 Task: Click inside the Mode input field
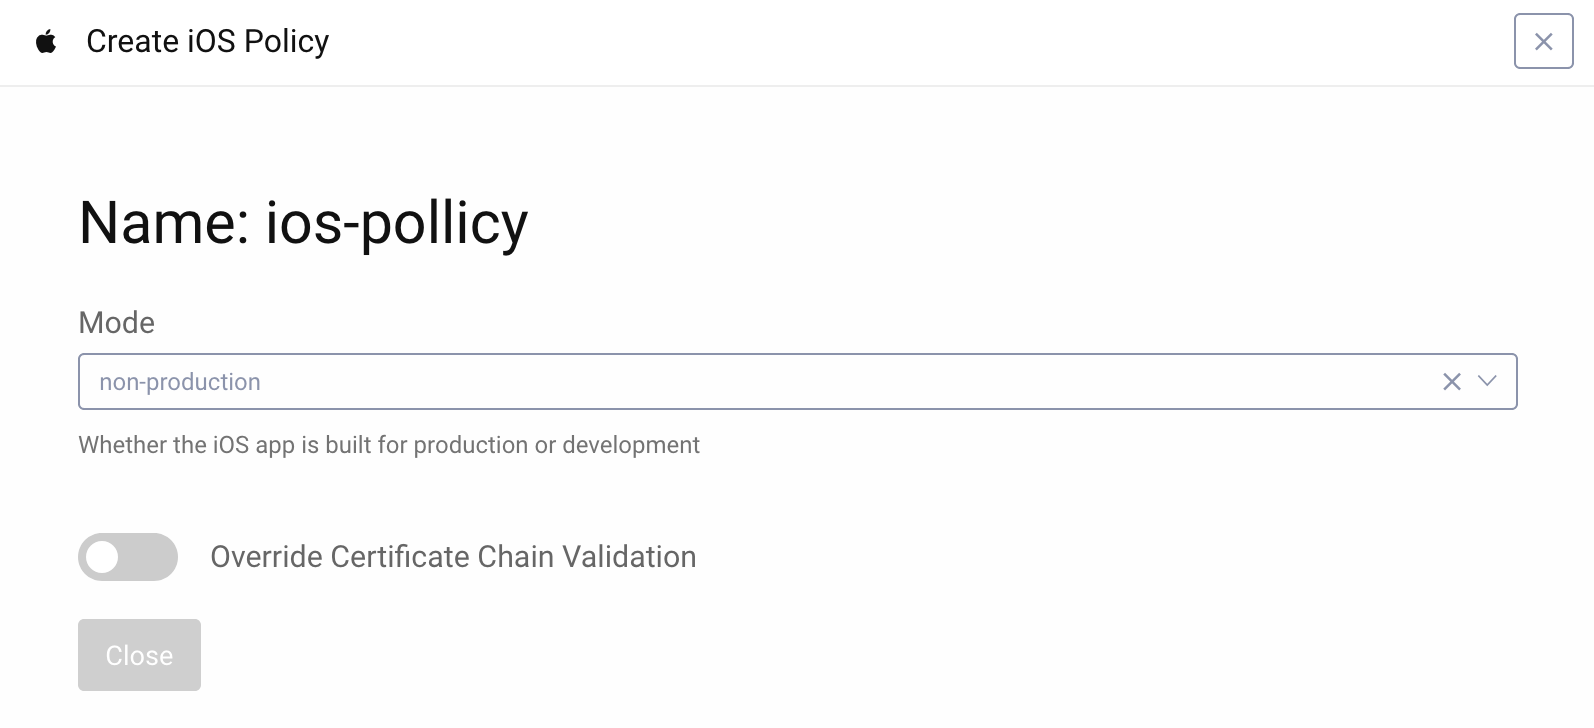[700, 381]
